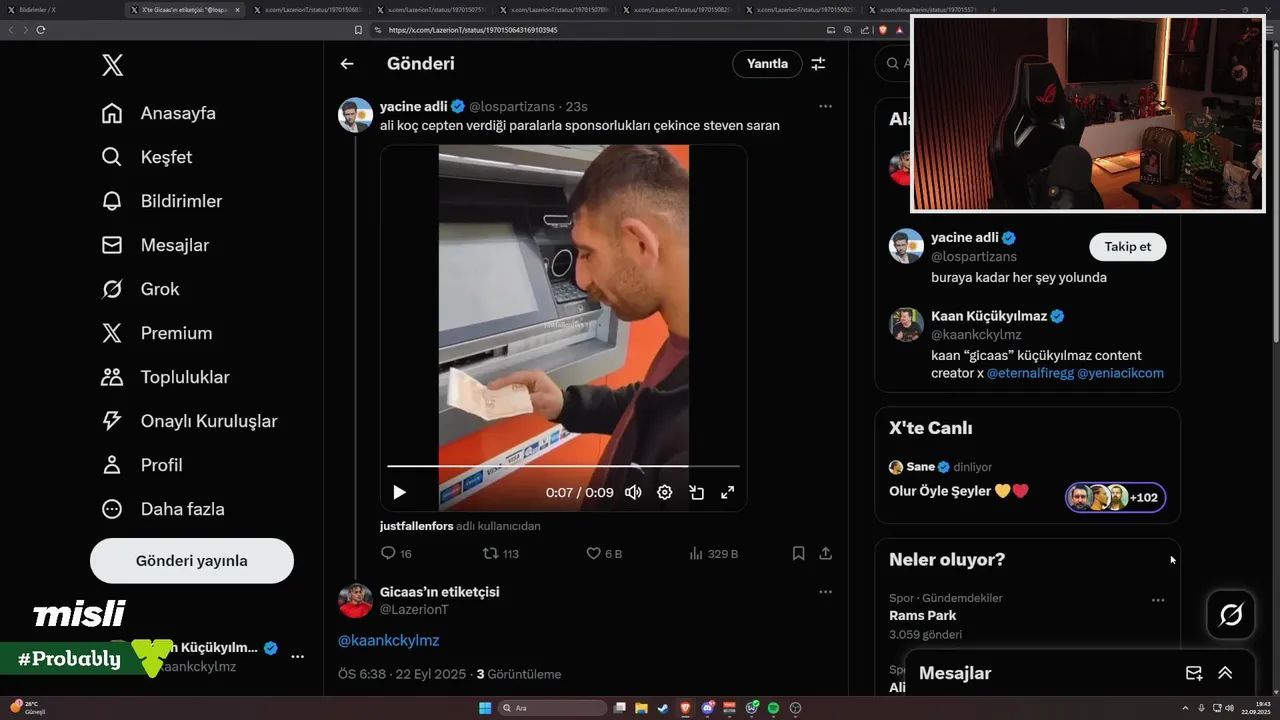Click Onaylı Kuruluşlar lightning icon

click(112, 421)
